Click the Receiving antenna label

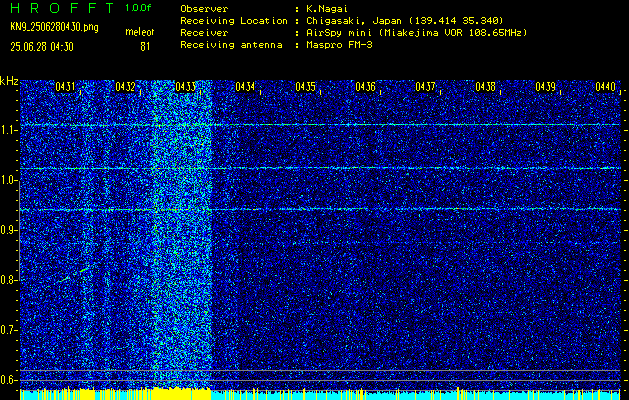(231, 45)
